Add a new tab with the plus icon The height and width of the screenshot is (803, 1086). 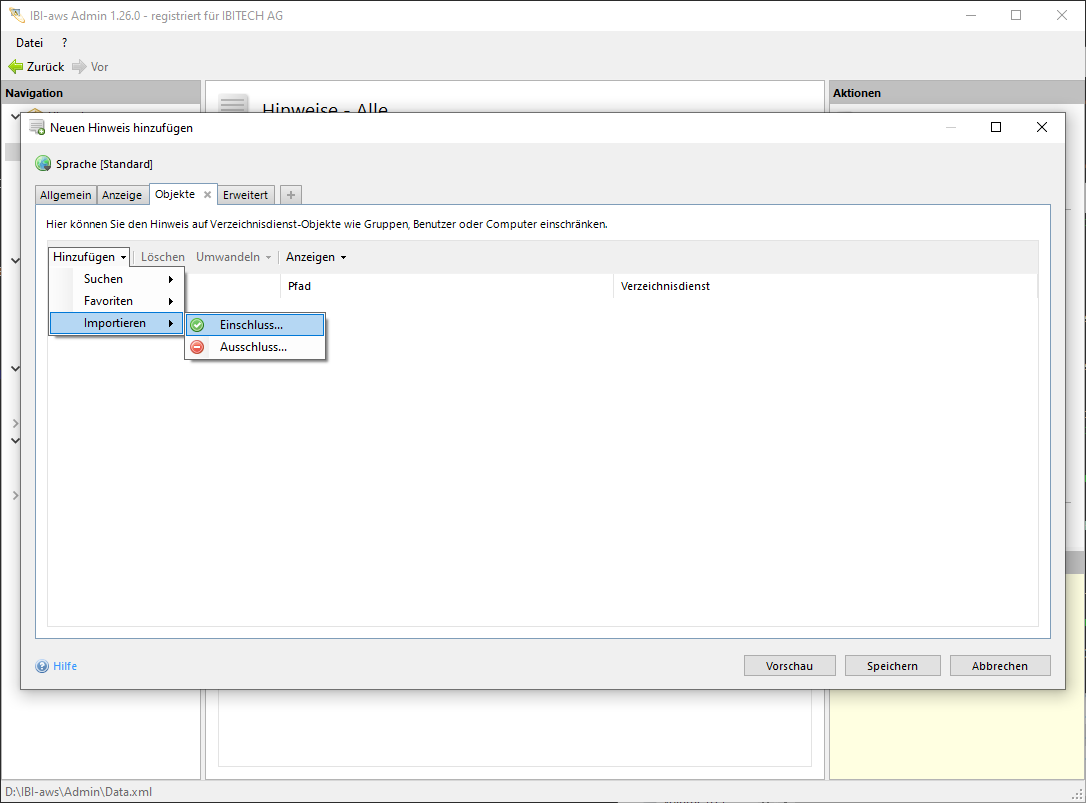(290, 195)
